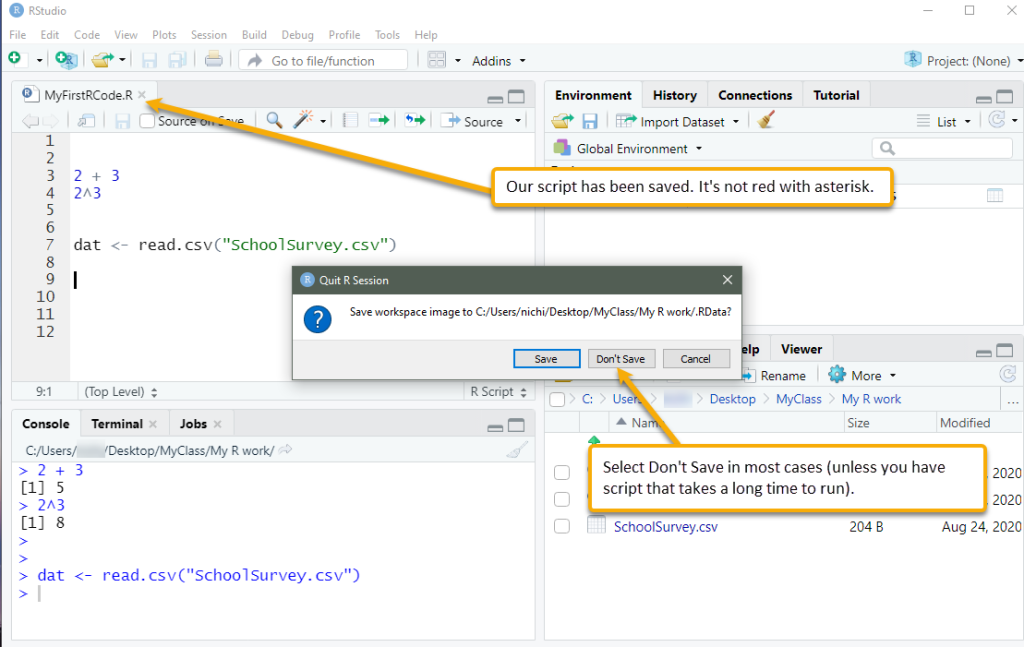Click the Desktop breadcrumb in Files path
This screenshot has width=1024, height=647.
click(x=732, y=399)
